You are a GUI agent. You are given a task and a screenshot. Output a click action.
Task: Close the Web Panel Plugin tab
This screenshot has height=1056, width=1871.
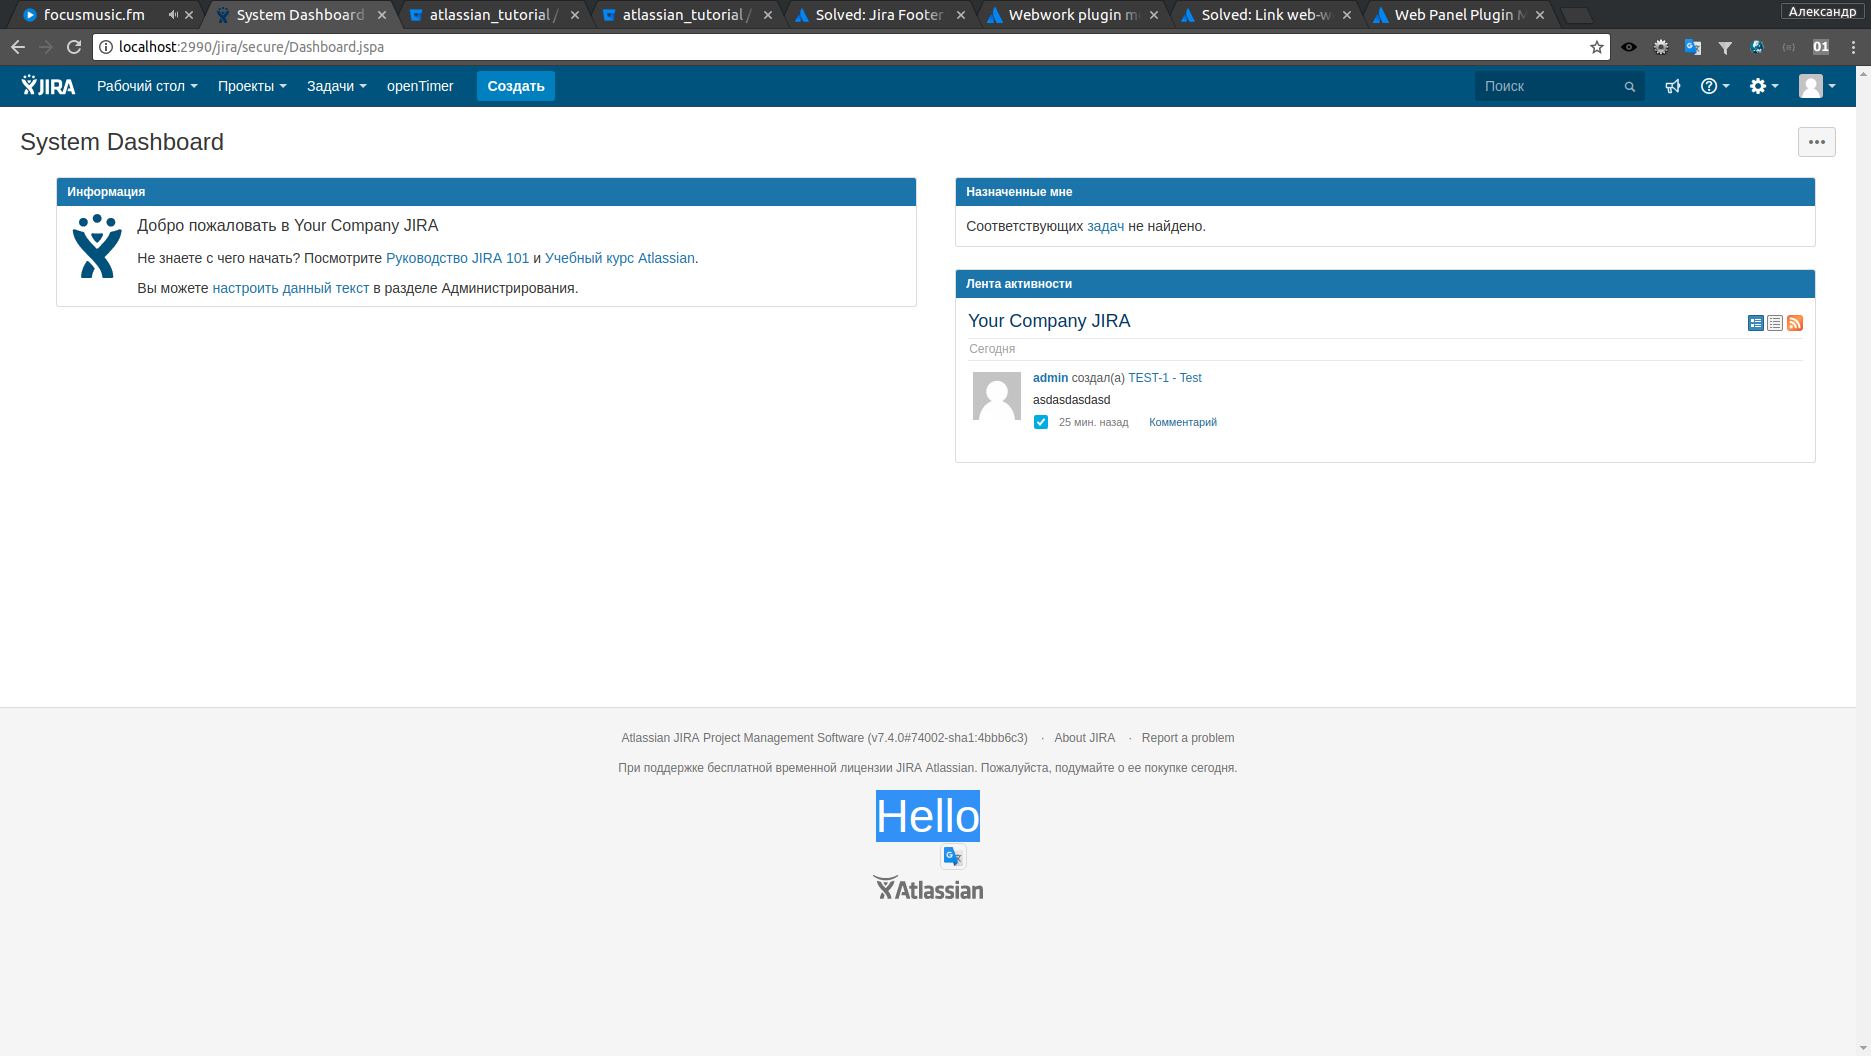[x=1540, y=15]
